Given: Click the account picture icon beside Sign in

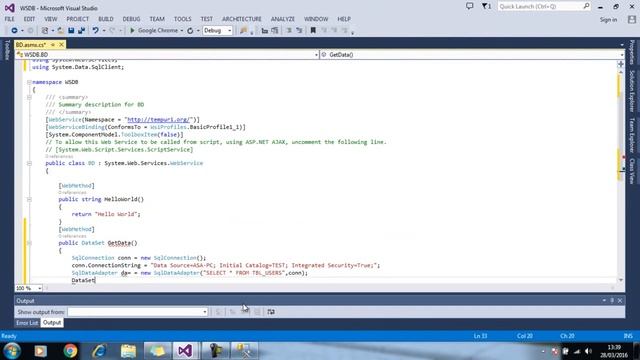Looking at the screenshot, I should pyautogui.click(x=632, y=19).
